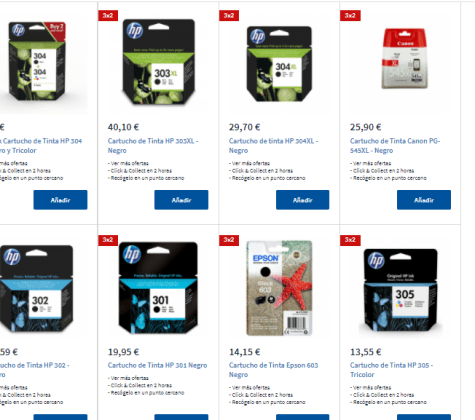Open the Cartucho de Tinta HP 303XL link

(153, 146)
